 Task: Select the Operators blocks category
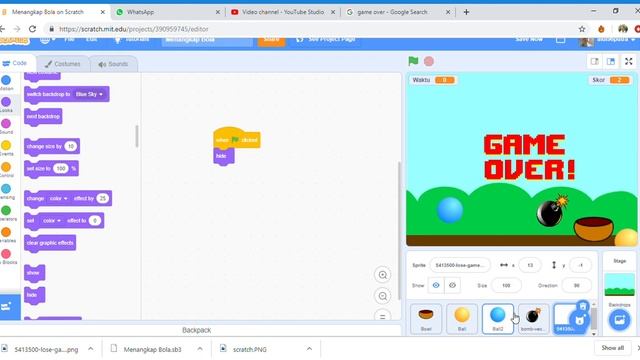tap(6, 213)
